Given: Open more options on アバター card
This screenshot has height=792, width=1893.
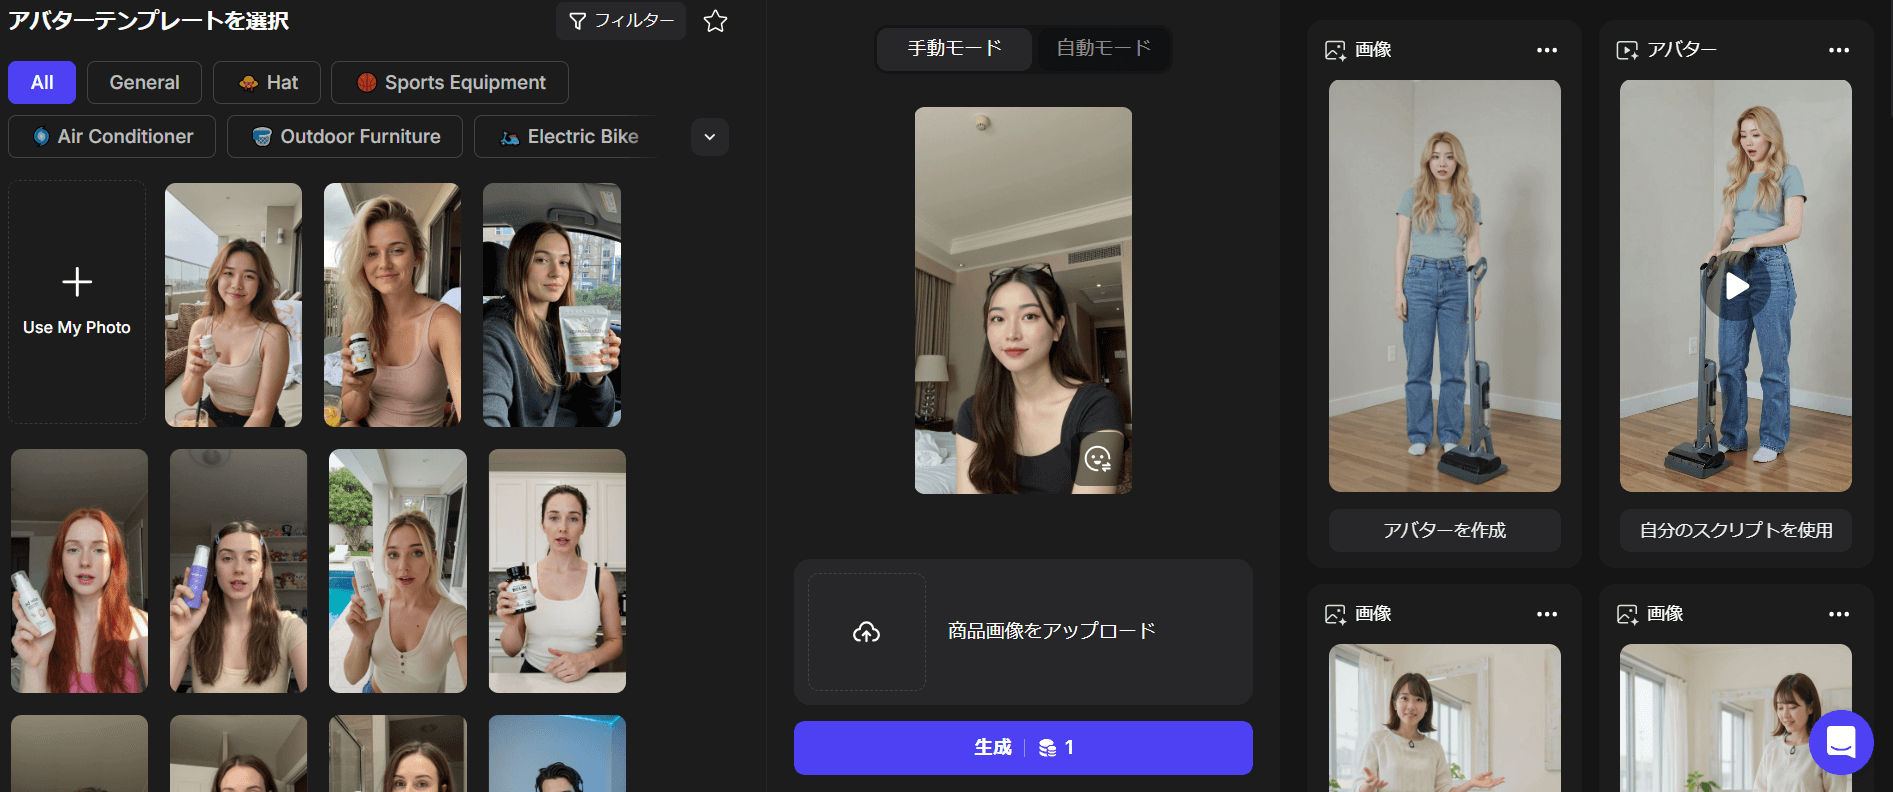Looking at the screenshot, I should tap(1839, 50).
